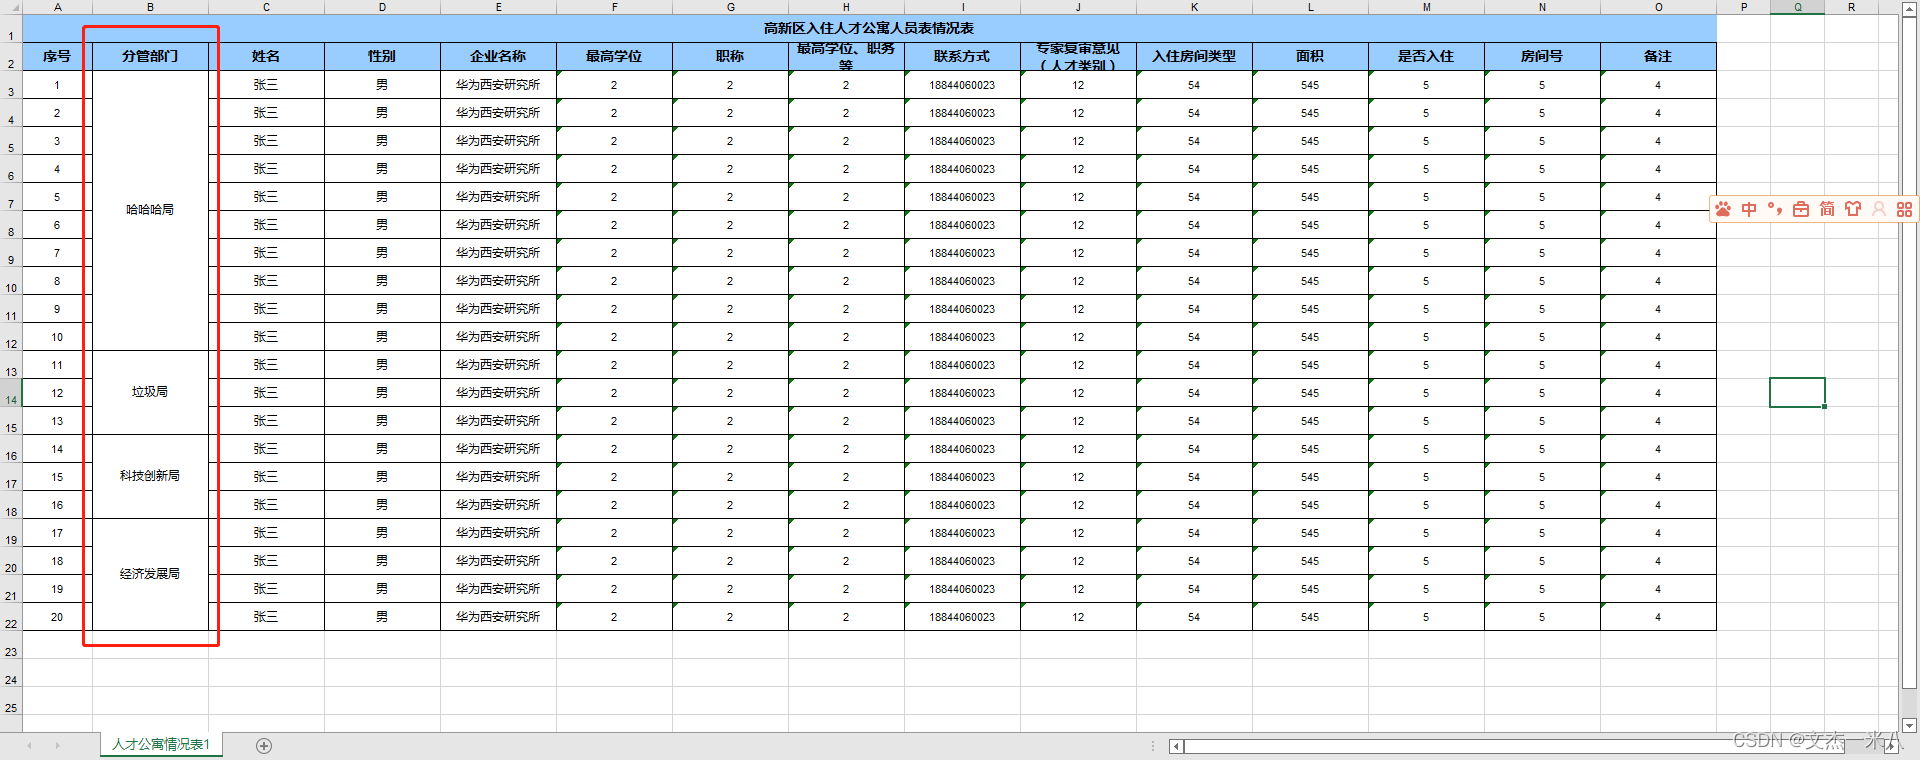Add a new sheet with plus button
The height and width of the screenshot is (760, 1920).
tap(264, 746)
